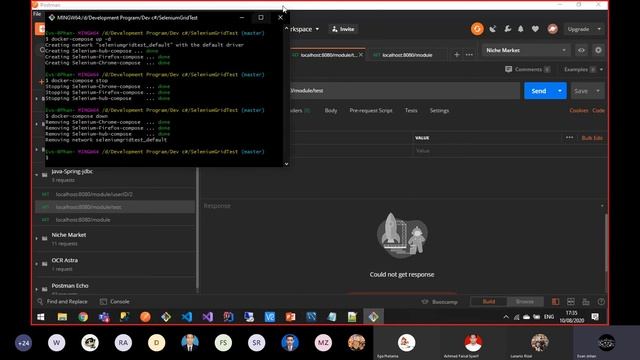Collapse the Java-Spring-jdbc collection
The image size is (640, 360).
point(36,175)
